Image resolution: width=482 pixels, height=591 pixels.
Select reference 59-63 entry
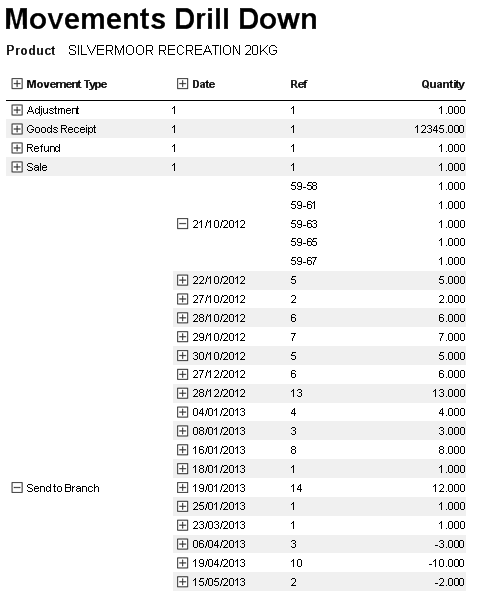(x=304, y=224)
